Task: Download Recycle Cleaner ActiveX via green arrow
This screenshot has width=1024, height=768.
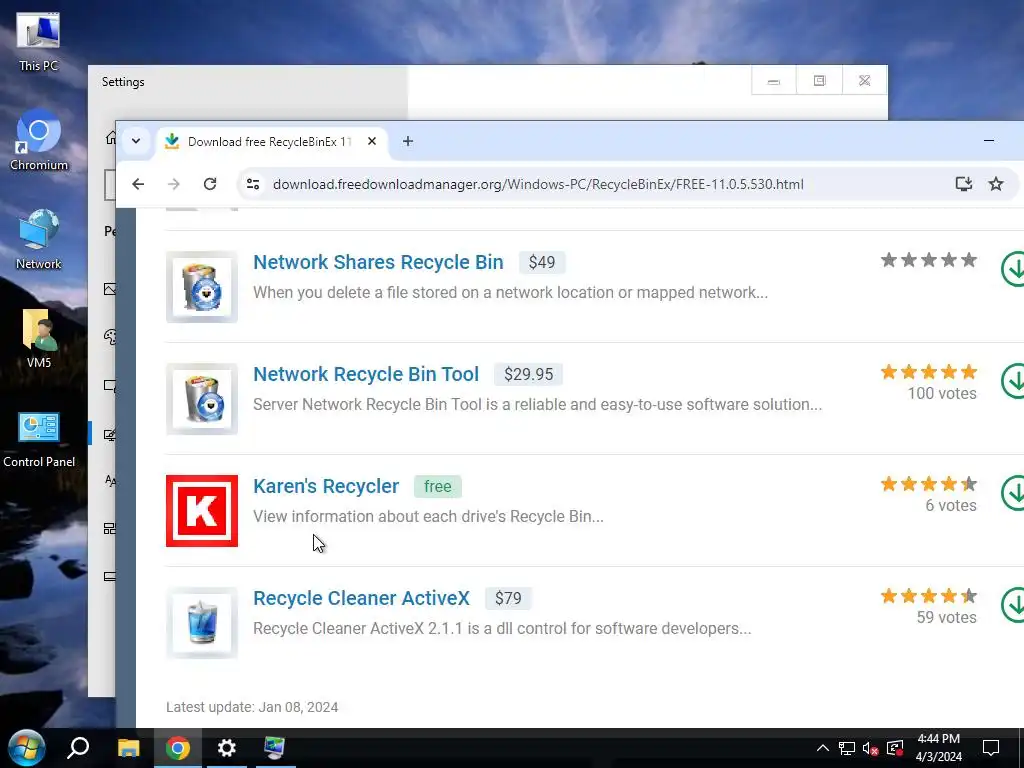Action: (1013, 605)
